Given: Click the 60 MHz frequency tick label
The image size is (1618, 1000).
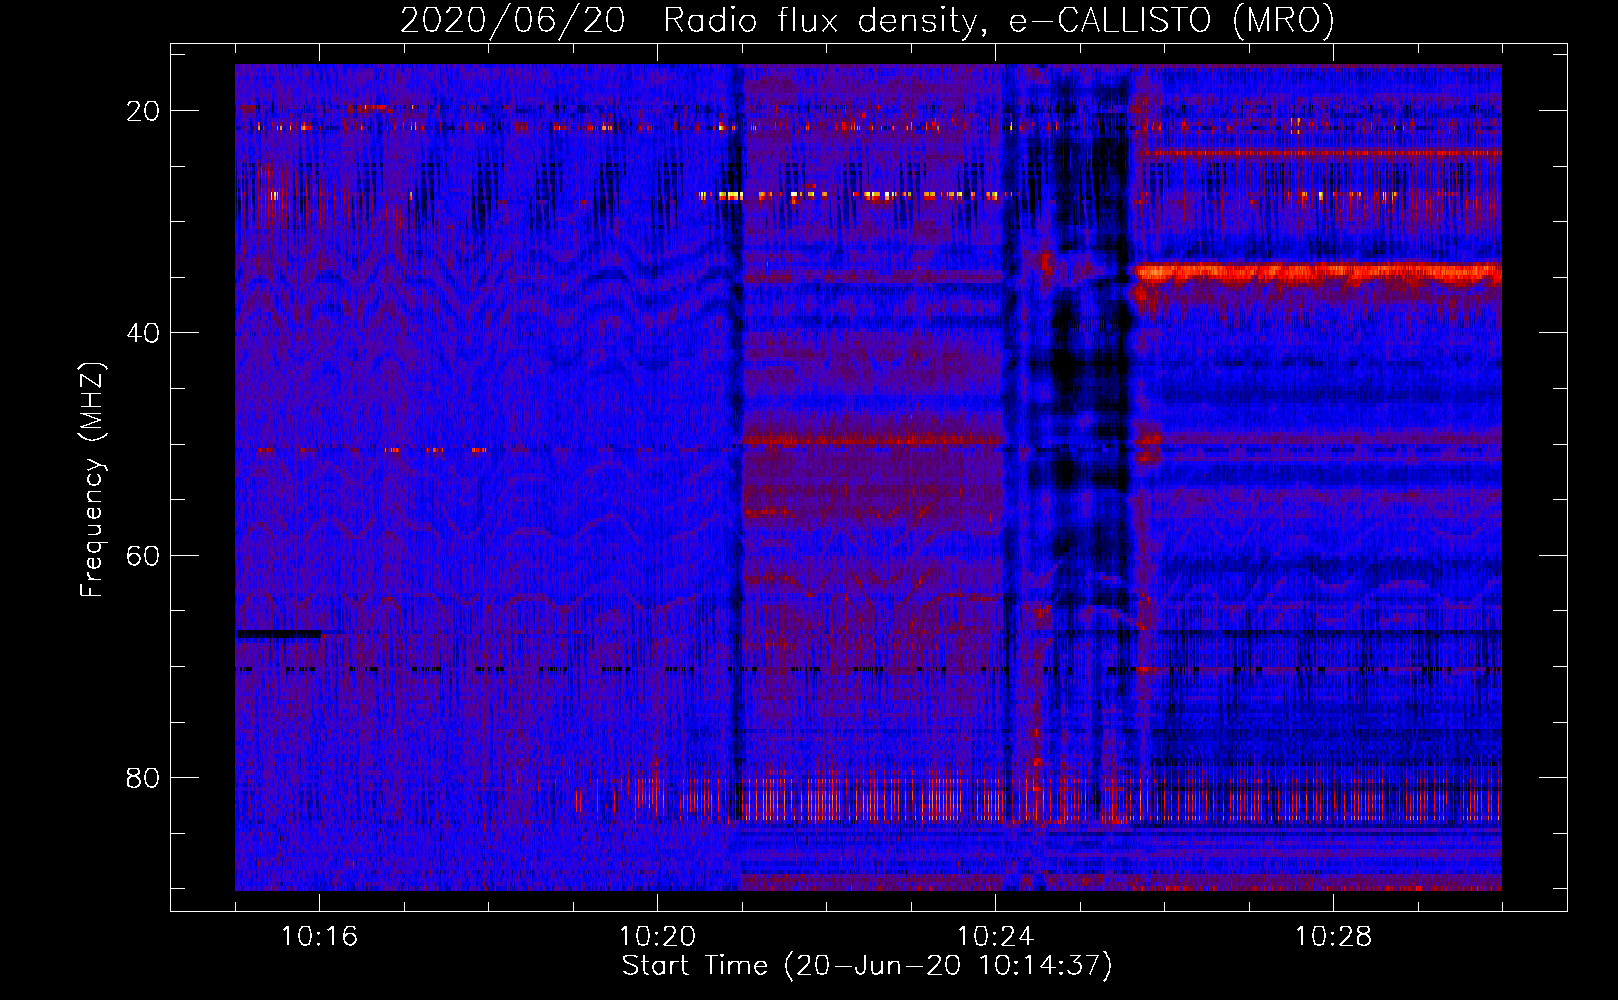Looking at the screenshot, I should (143, 555).
